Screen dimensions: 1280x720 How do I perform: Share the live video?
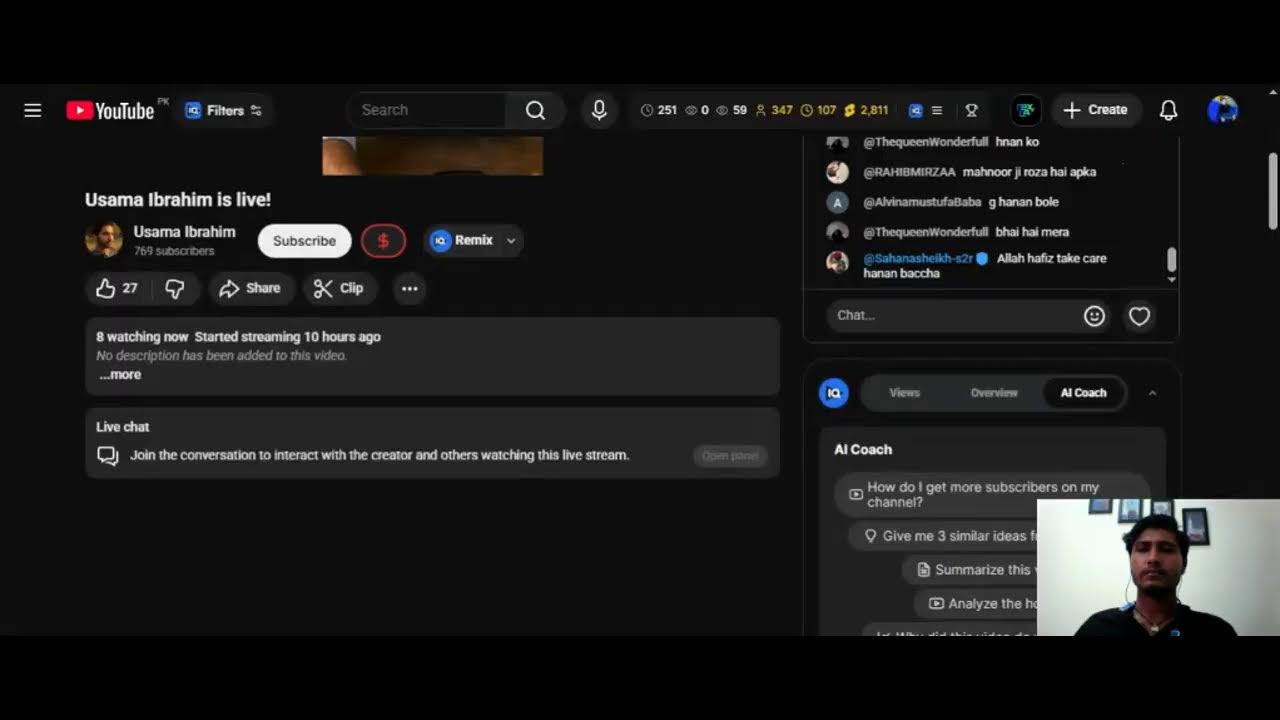click(251, 288)
